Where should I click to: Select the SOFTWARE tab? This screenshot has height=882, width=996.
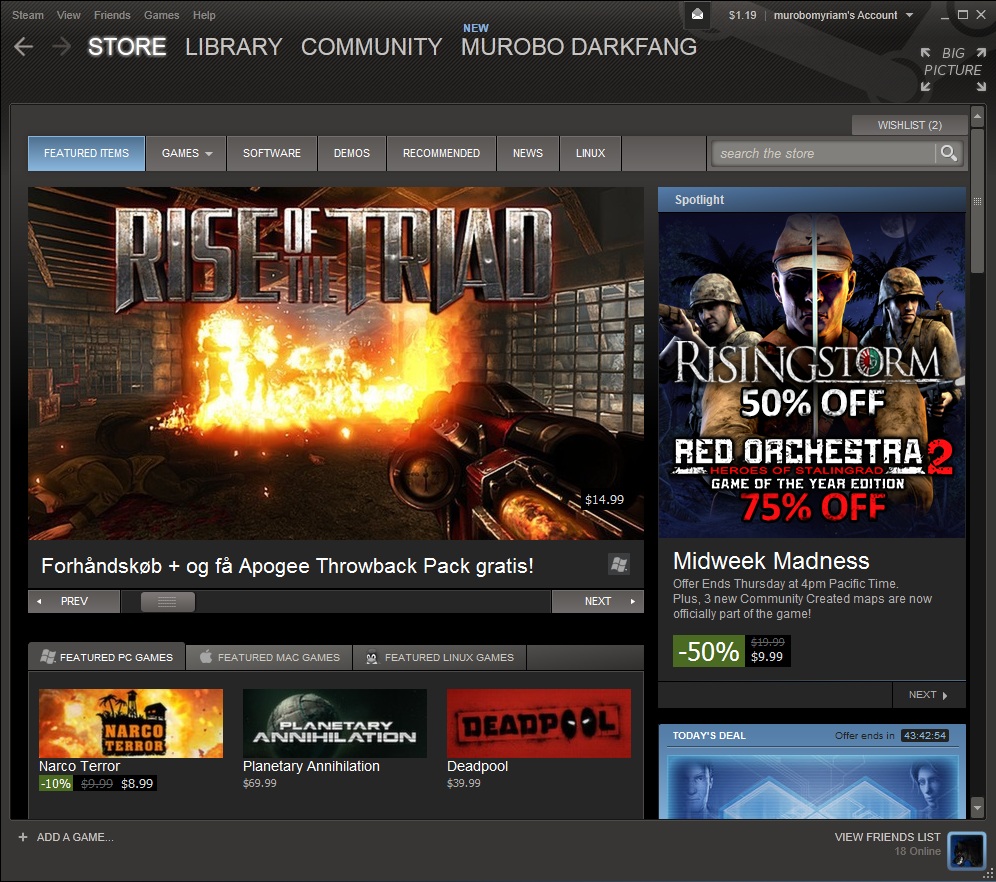coord(272,153)
